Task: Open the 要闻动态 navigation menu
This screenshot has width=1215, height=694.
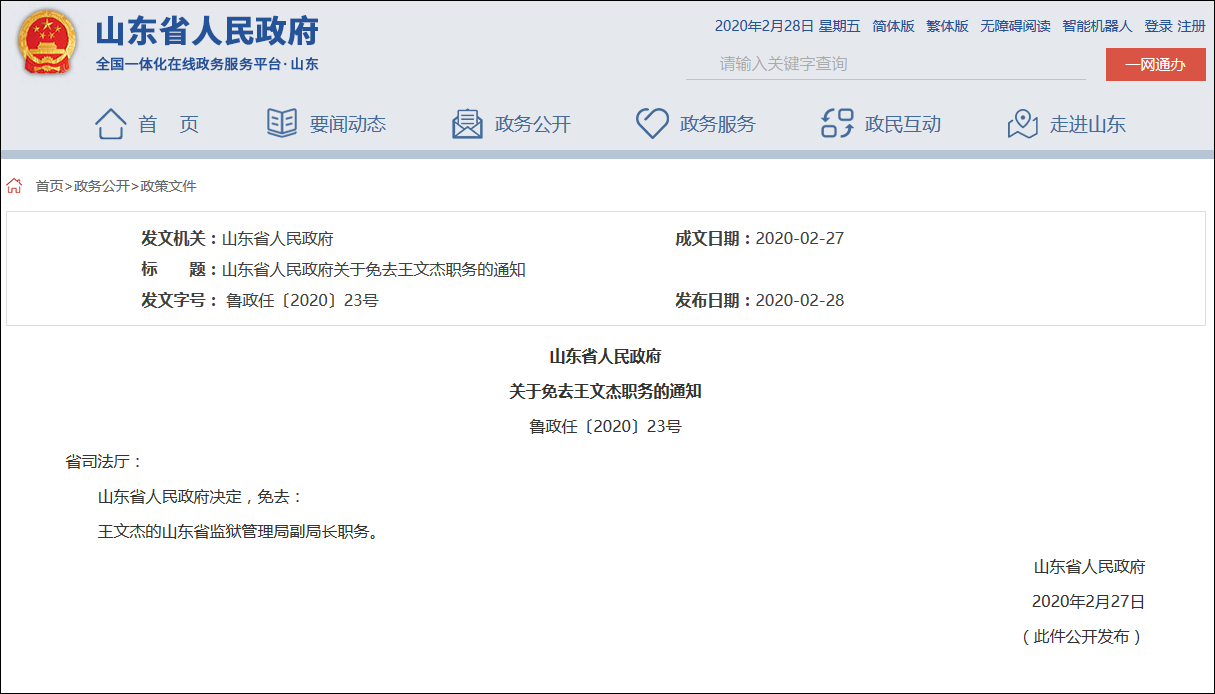Action: point(348,124)
